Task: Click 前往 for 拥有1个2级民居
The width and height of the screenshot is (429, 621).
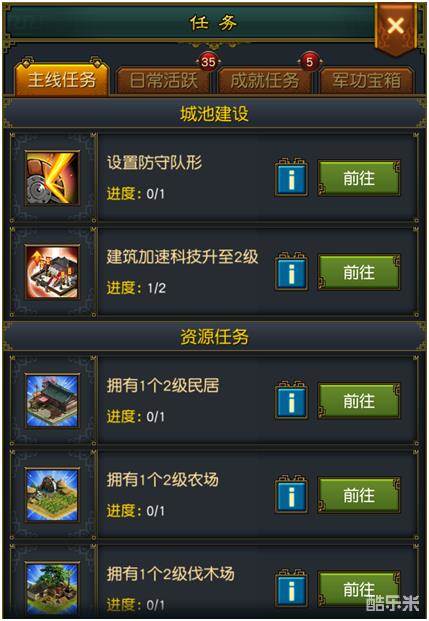Action: click(x=359, y=401)
